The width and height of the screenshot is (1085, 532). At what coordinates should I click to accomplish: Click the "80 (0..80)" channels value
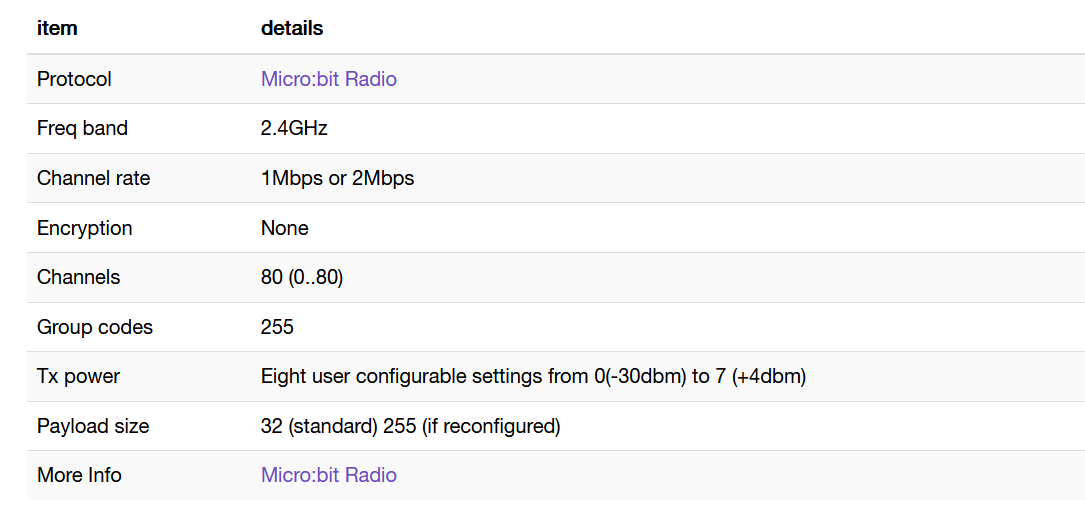point(301,277)
